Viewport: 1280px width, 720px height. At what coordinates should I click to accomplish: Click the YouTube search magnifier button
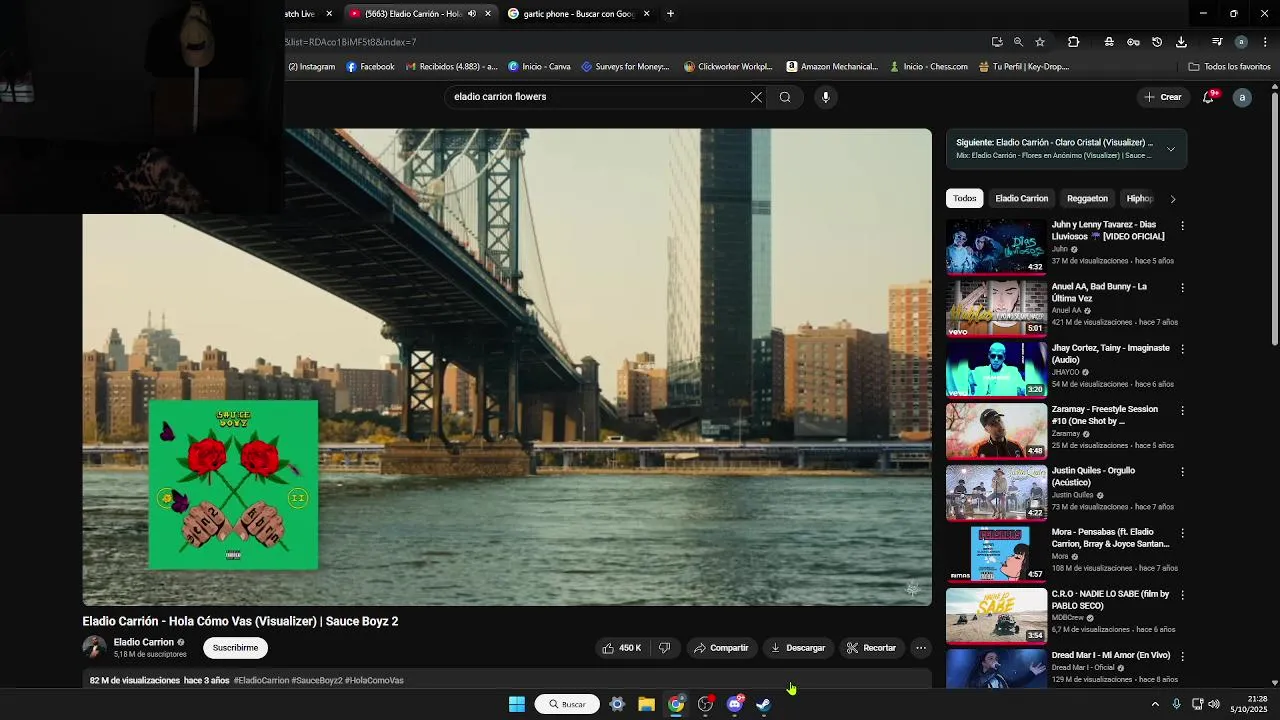(x=785, y=97)
